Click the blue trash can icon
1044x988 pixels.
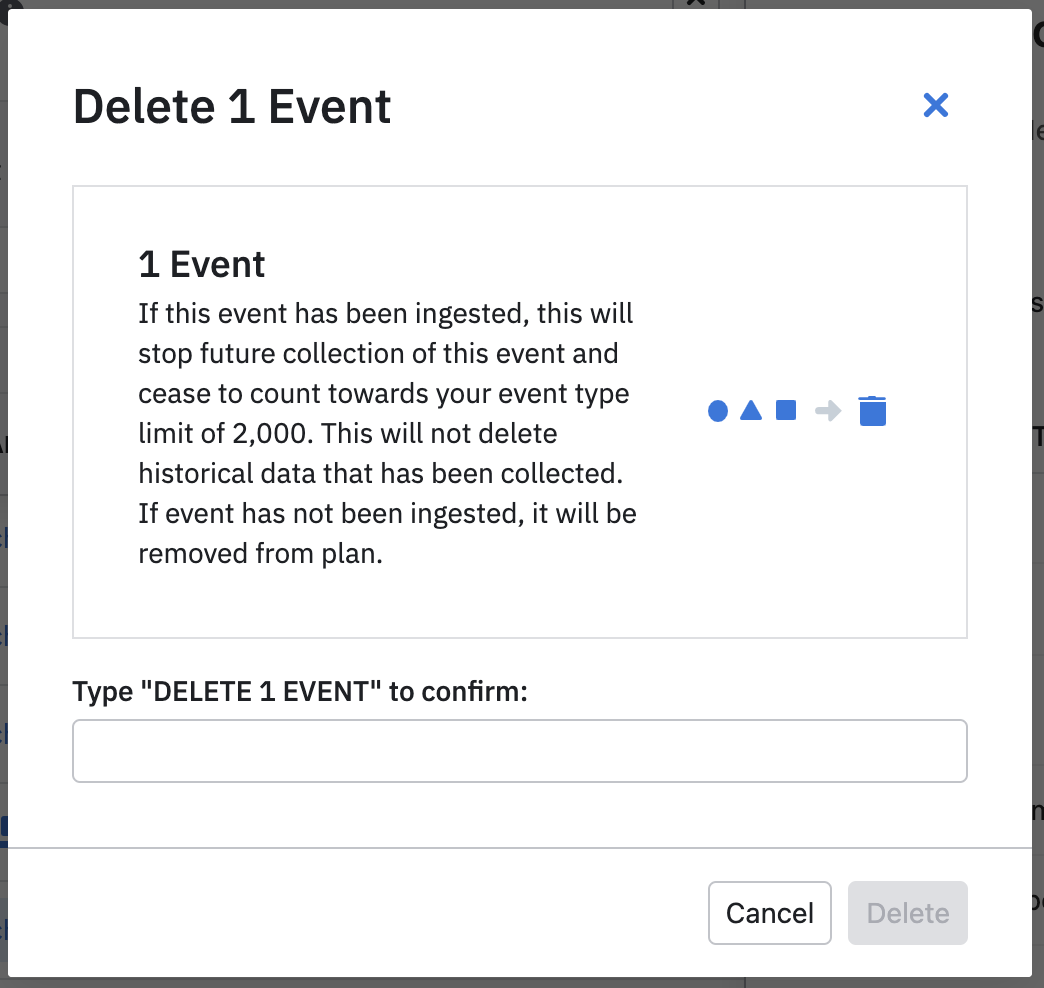tap(873, 411)
